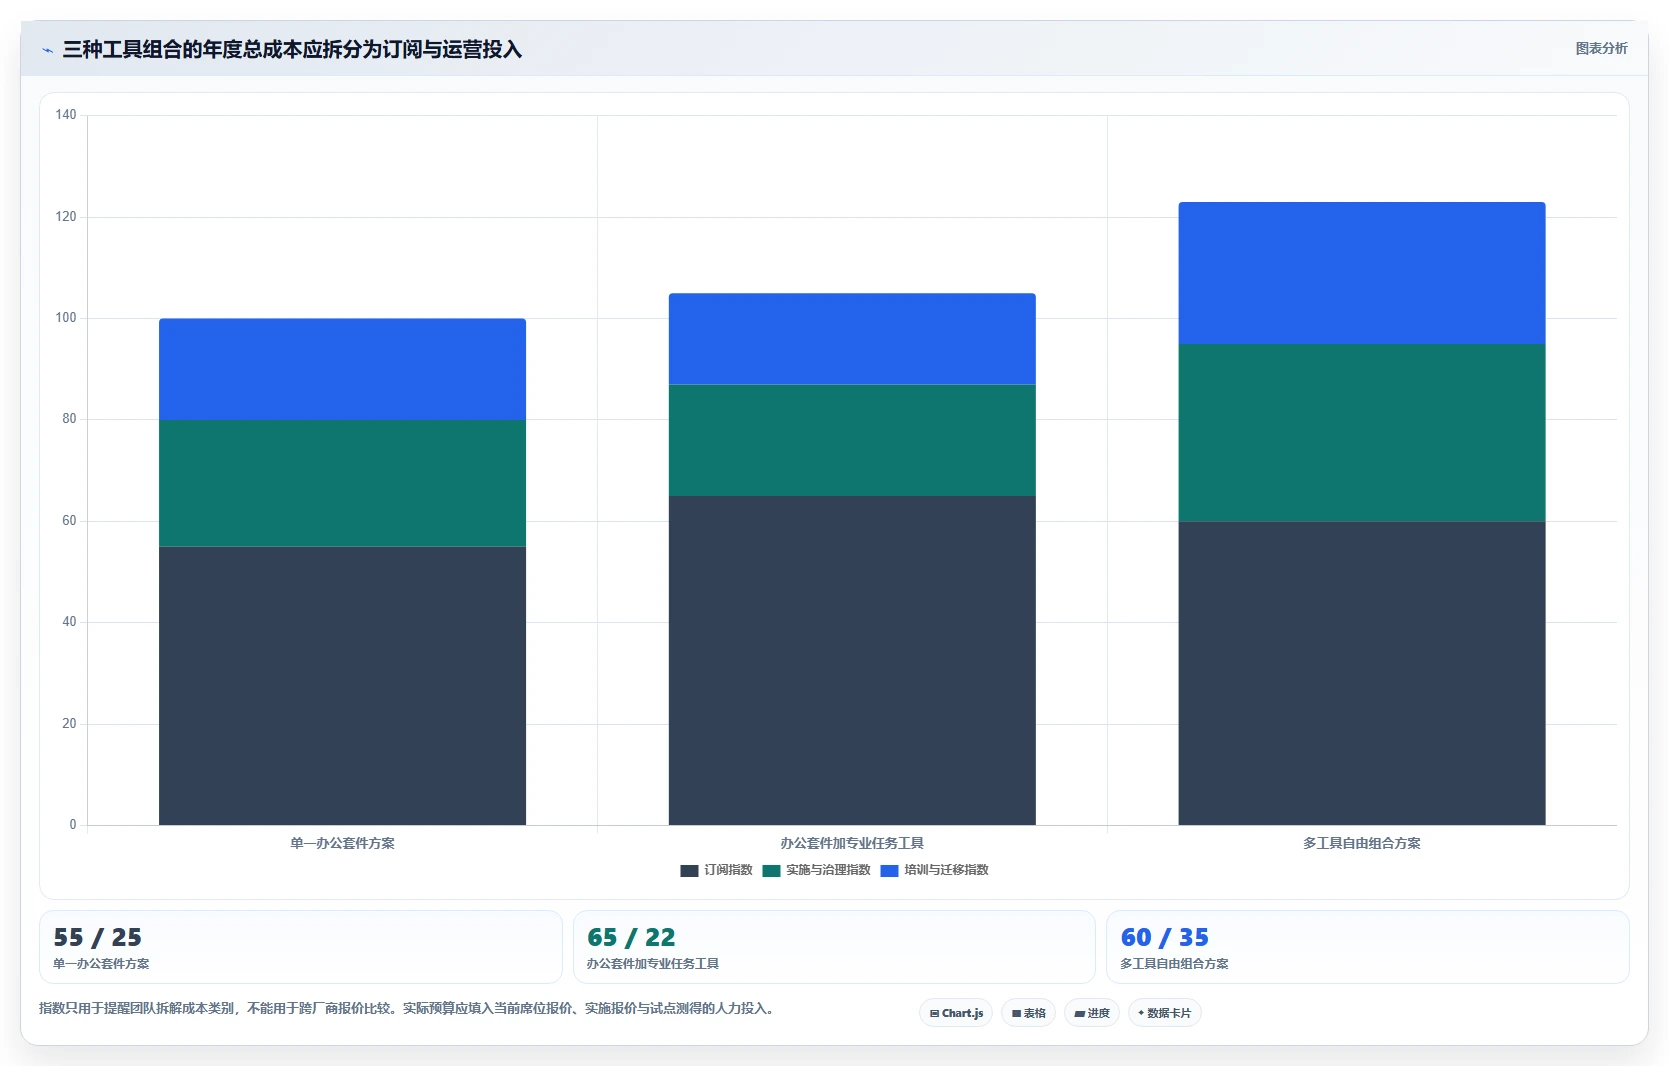Click the y-axis tick label 60
This screenshot has width=1669, height=1066.
click(69, 521)
